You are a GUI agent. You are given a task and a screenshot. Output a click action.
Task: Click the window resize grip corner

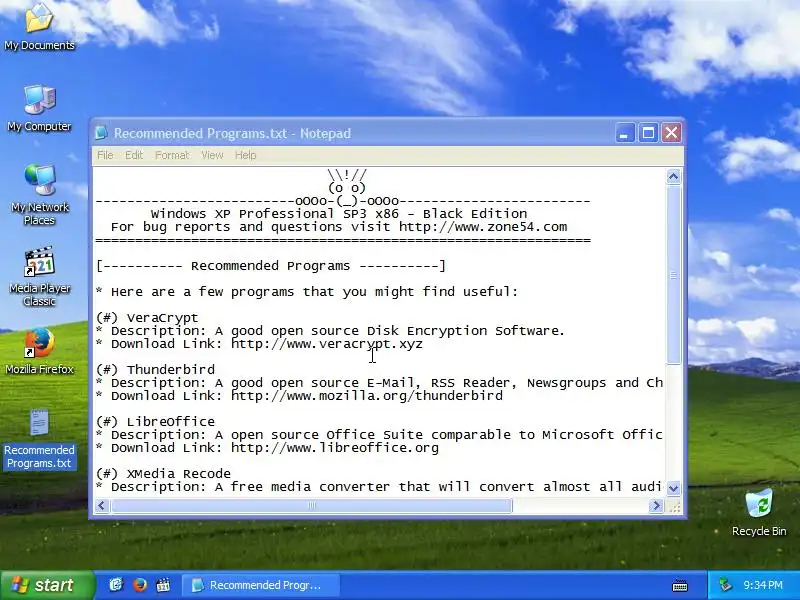[674, 506]
